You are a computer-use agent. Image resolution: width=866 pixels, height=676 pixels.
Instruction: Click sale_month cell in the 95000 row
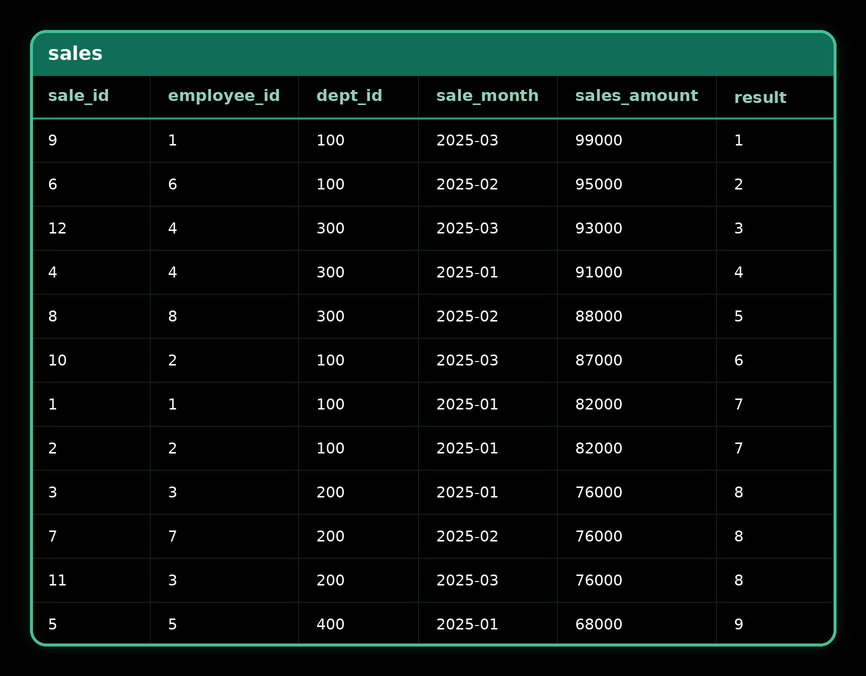coord(467,184)
